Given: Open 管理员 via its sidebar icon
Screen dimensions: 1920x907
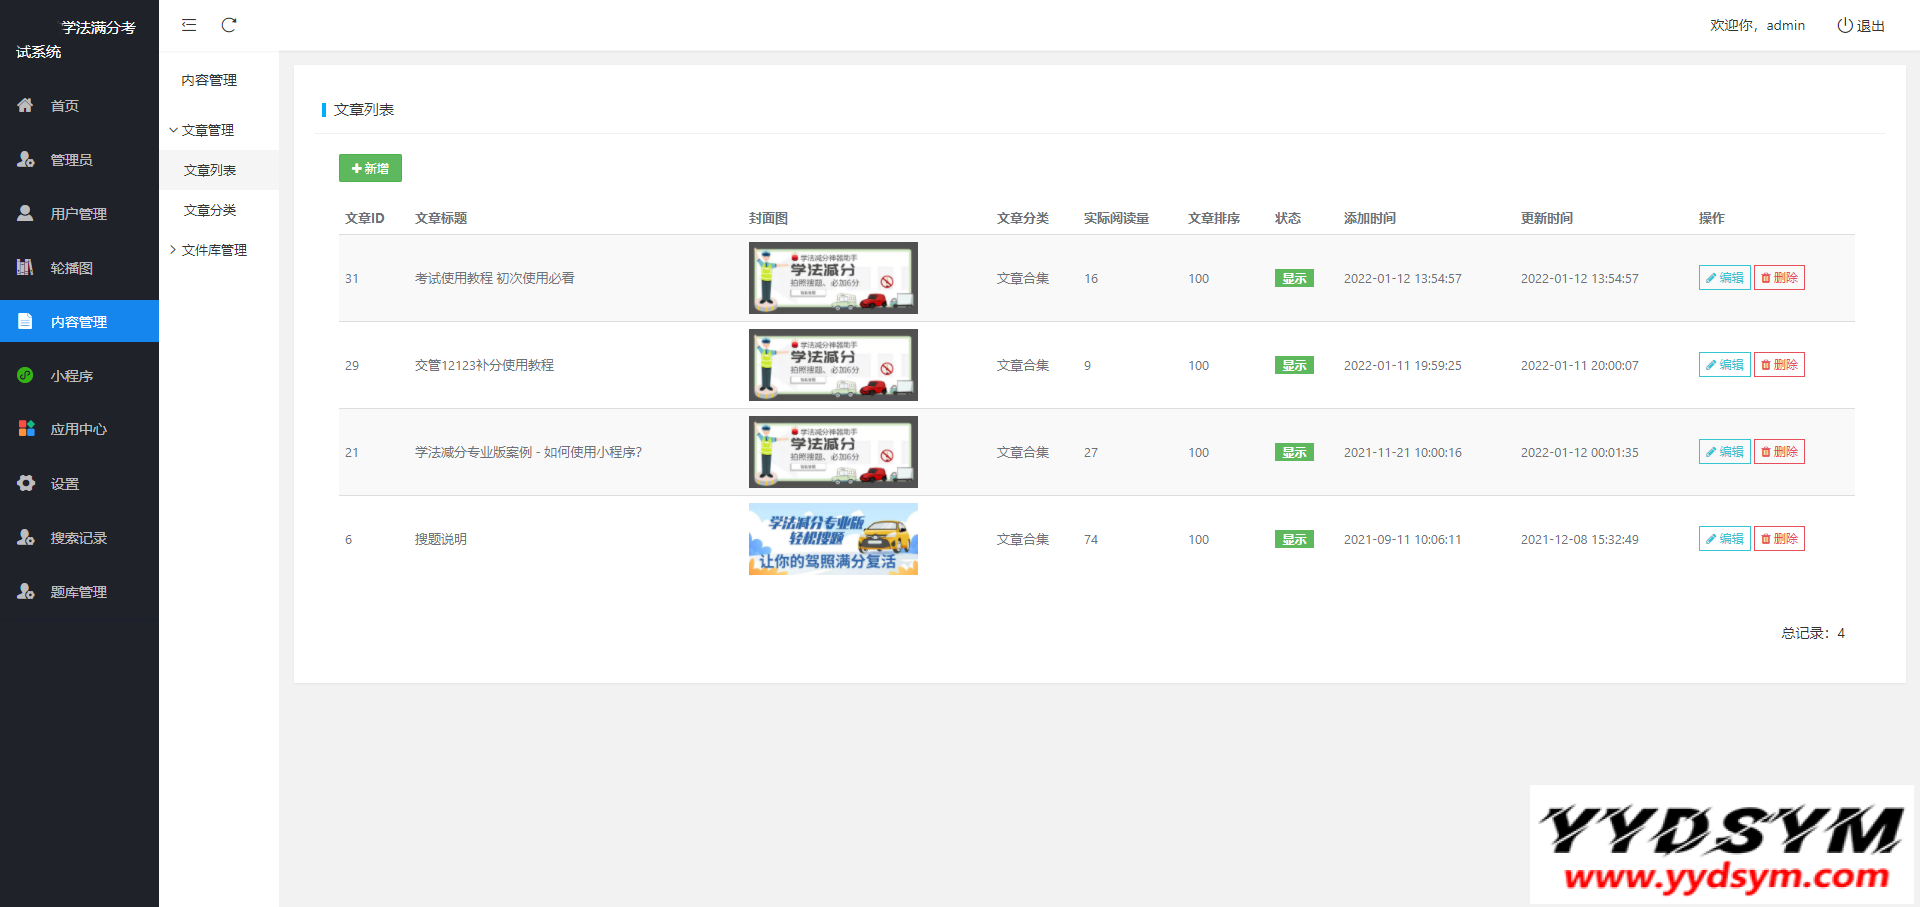Looking at the screenshot, I should coord(26,159).
